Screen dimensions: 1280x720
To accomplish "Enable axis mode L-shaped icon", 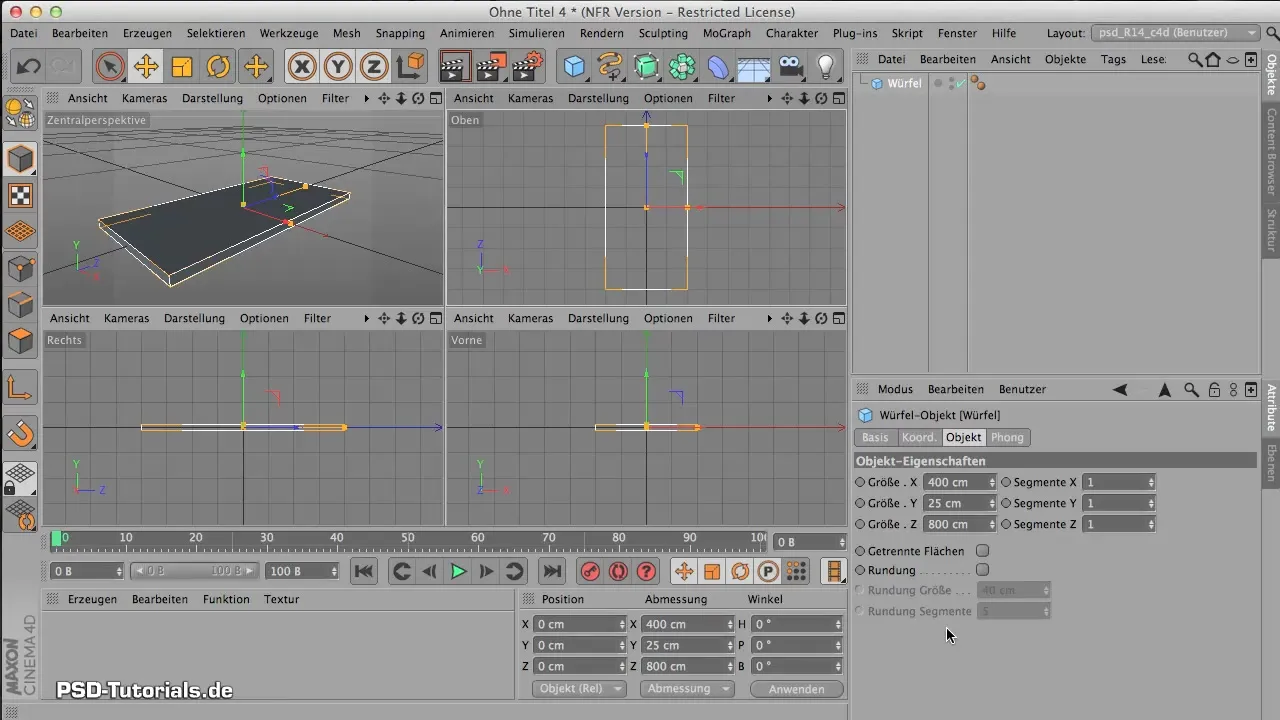I will click(x=20, y=387).
